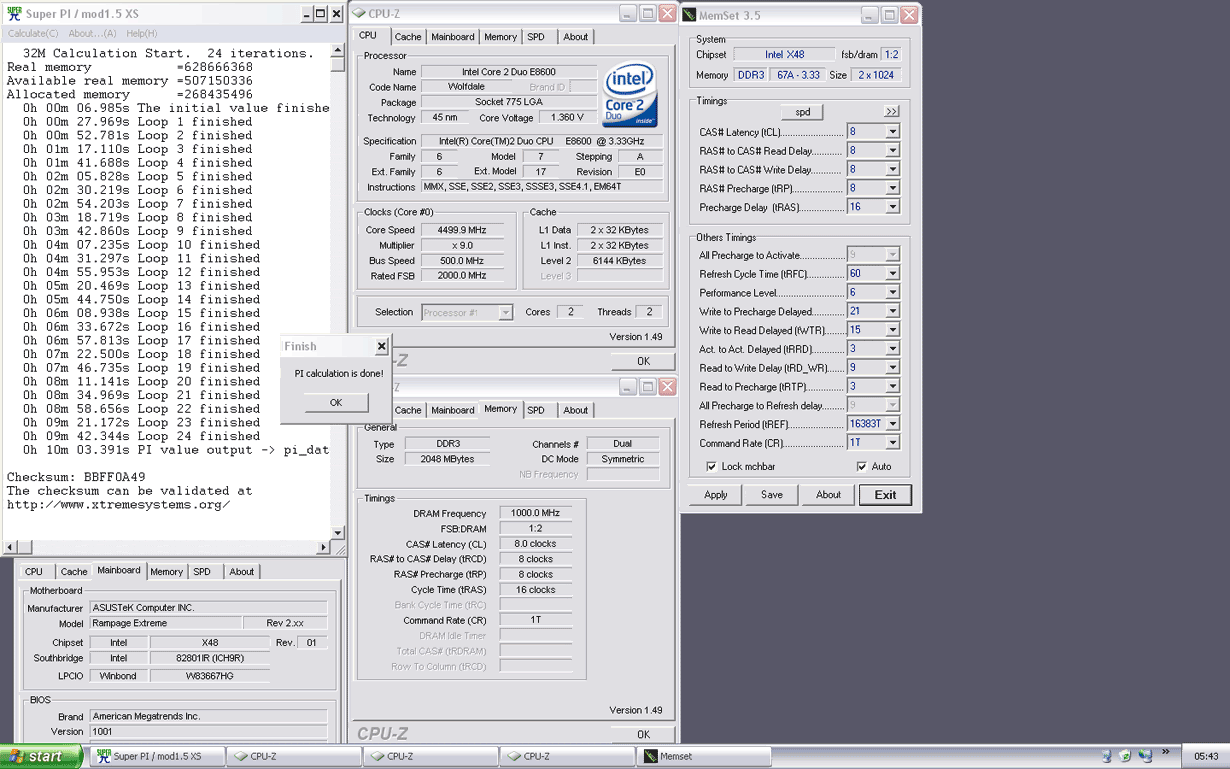Click the Checksum: BBFF0A49 line
Viewport: 1230px width, 769px height.
point(76,477)
